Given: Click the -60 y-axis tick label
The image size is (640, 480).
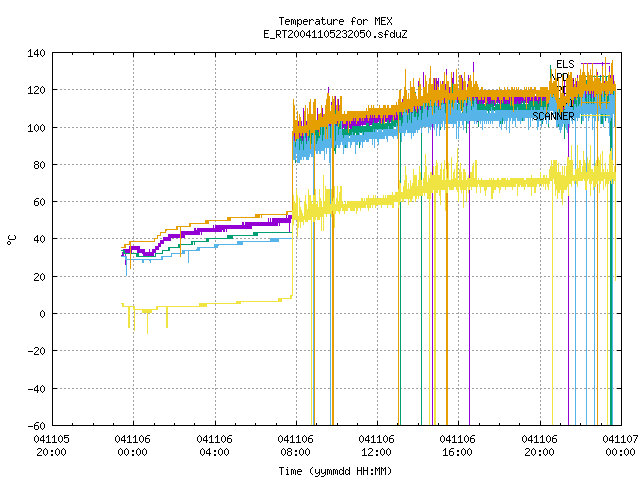Looking at the screenshot, I should (x=36, y=426).
